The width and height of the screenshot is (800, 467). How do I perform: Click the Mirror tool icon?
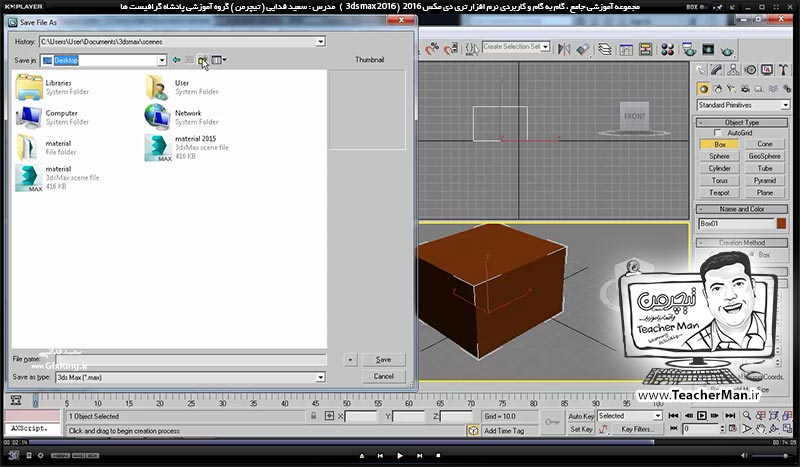pos(564,49)
